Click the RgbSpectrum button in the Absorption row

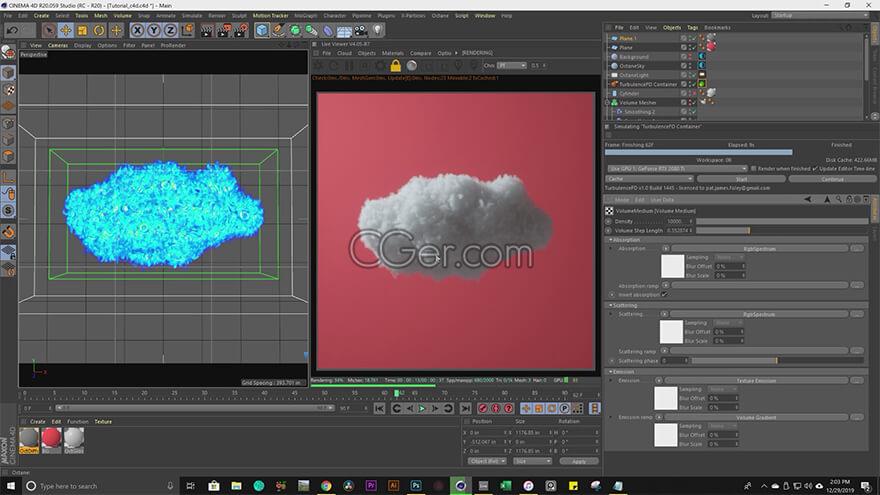pyautogui.click(x=759, y=249)
